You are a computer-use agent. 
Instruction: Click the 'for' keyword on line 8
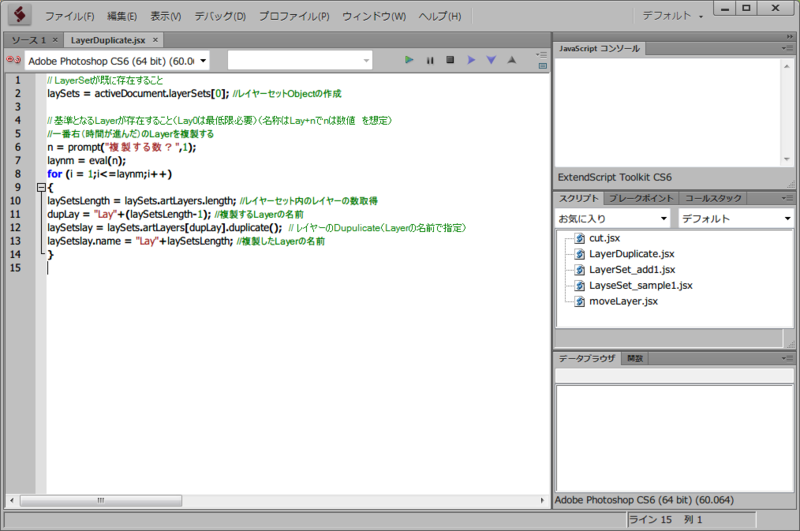(55, 174)
